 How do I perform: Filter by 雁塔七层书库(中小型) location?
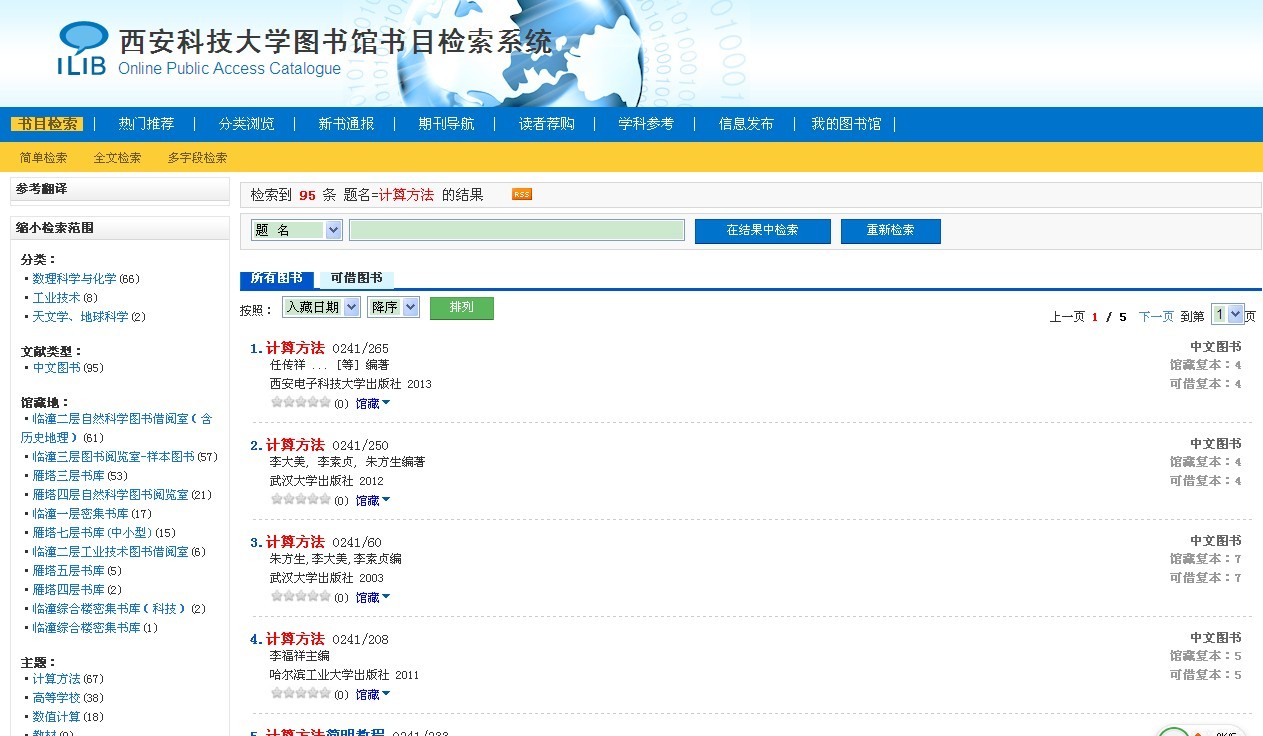tap(92, 533)
